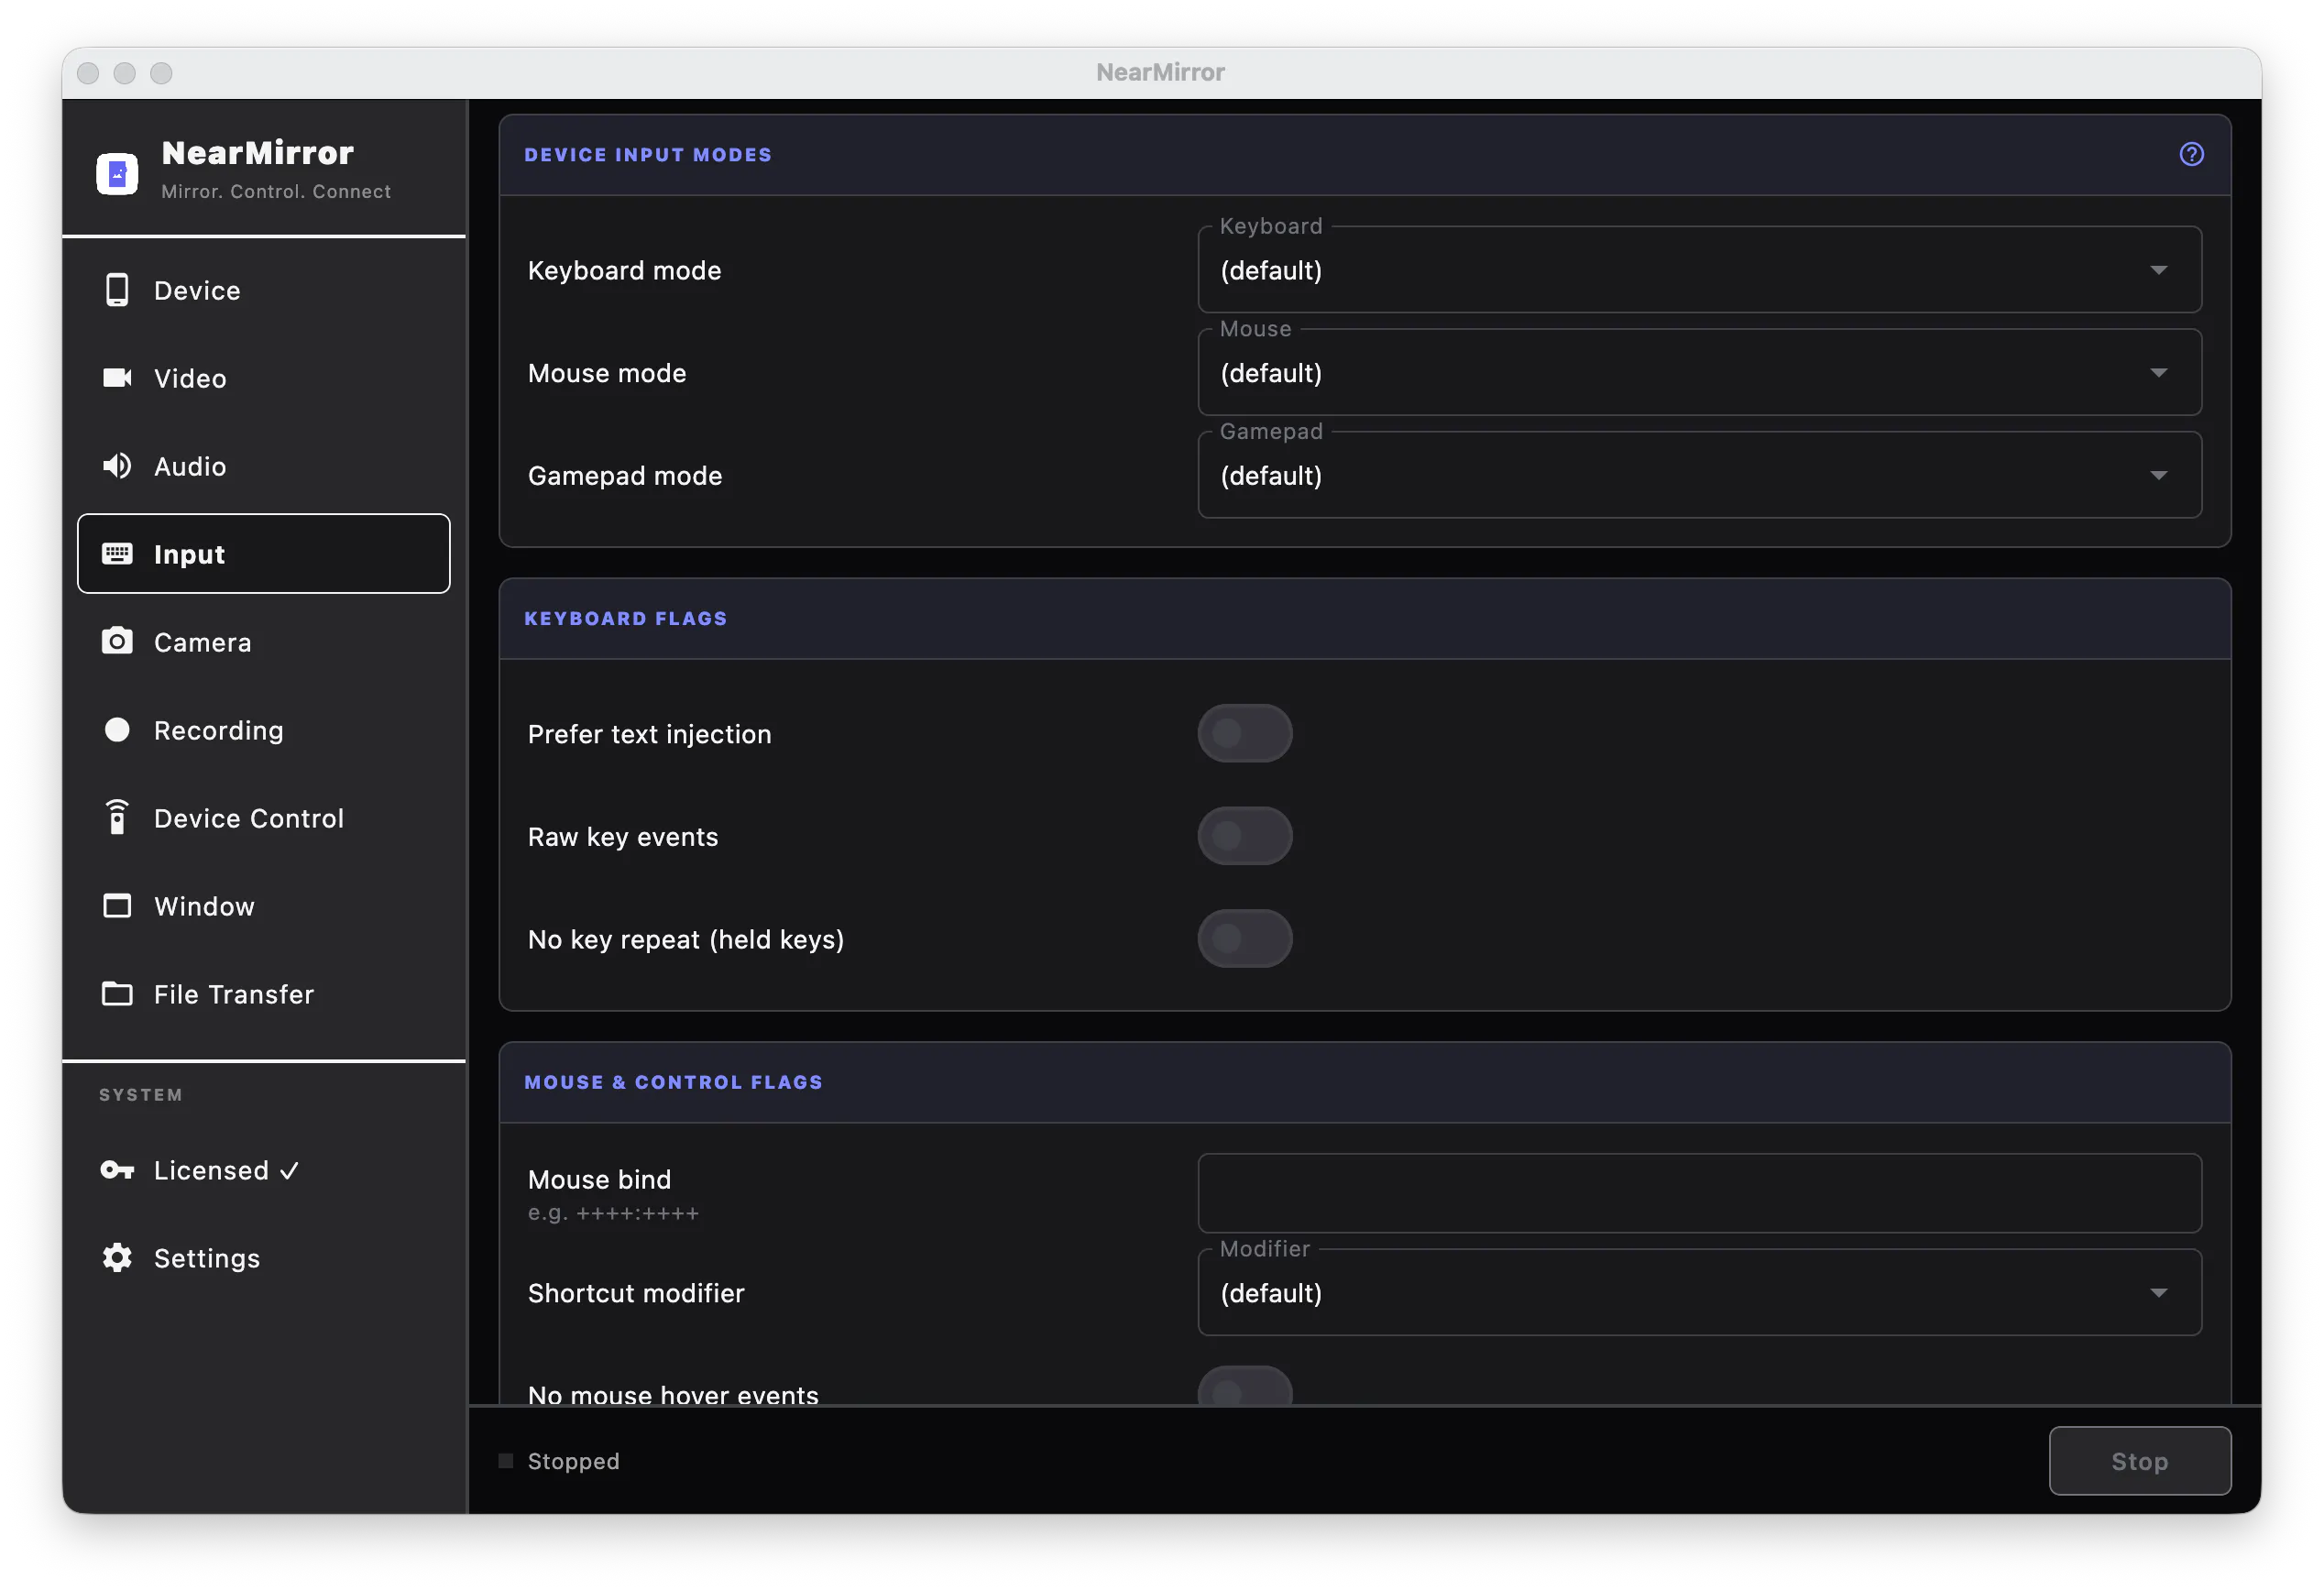The width and height of the screenshot is (2324, 1591).
Task: Click the Mouse mode label
Action: (x=607, y=373)
